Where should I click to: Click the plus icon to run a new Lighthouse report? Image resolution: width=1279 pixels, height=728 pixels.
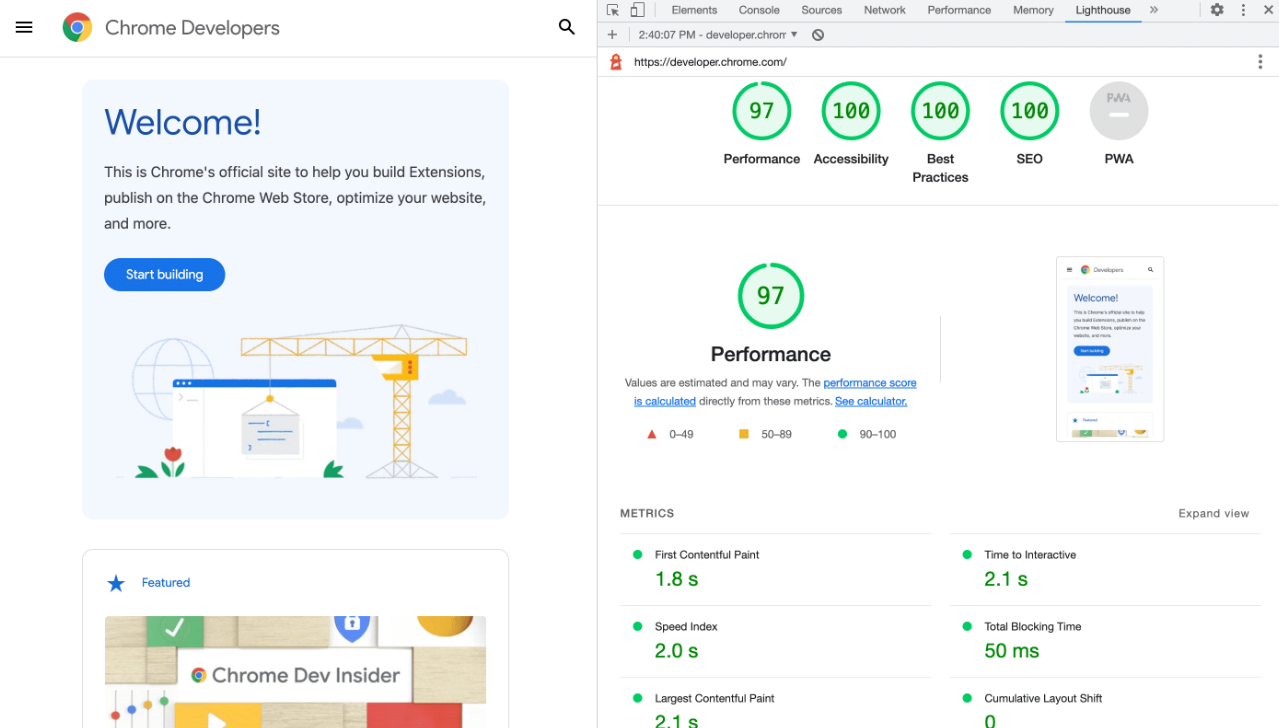click(612, 33)
